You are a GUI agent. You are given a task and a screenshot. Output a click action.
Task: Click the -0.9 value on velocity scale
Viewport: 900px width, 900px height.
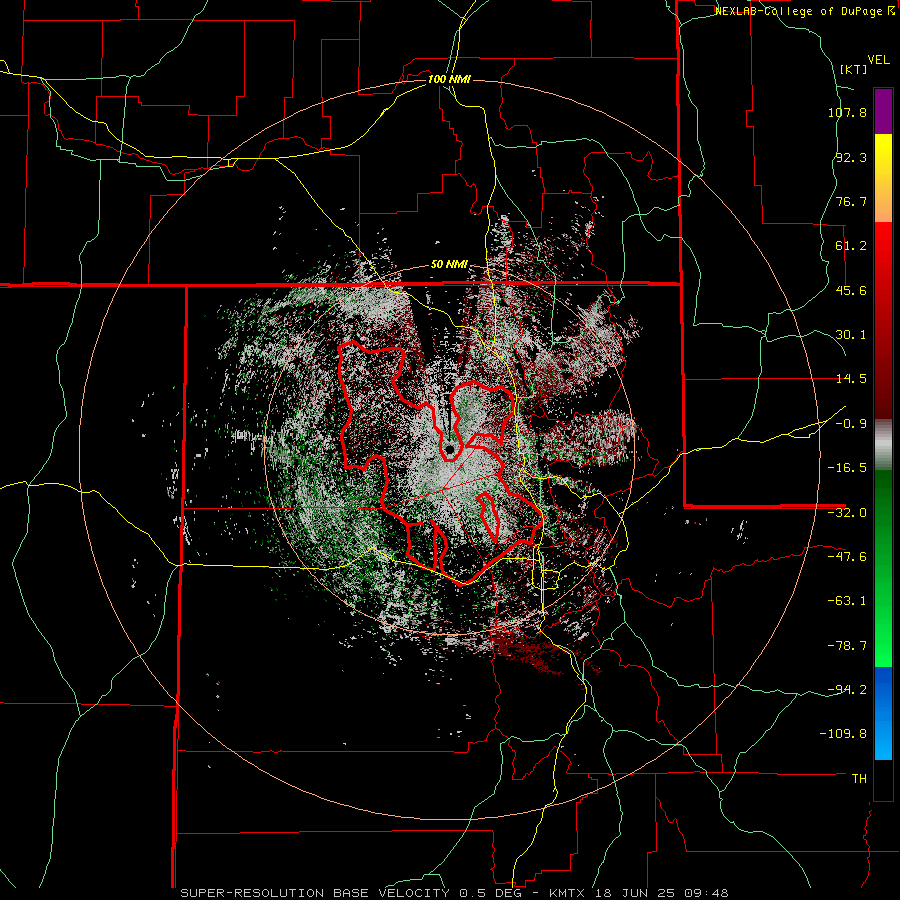851,424
